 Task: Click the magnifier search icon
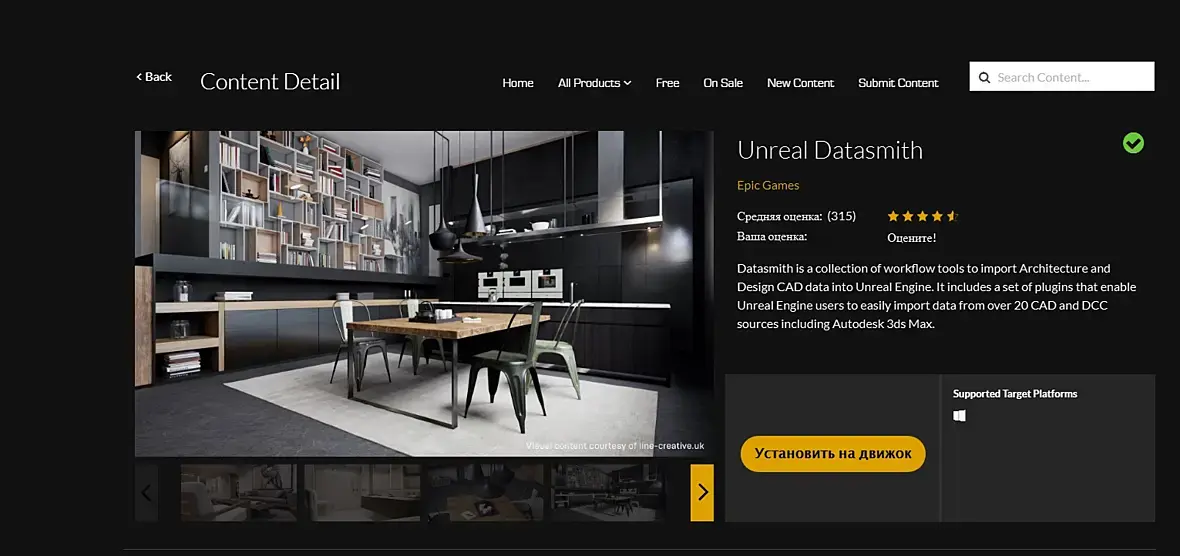pyautogui.click(x=984, y=77)
